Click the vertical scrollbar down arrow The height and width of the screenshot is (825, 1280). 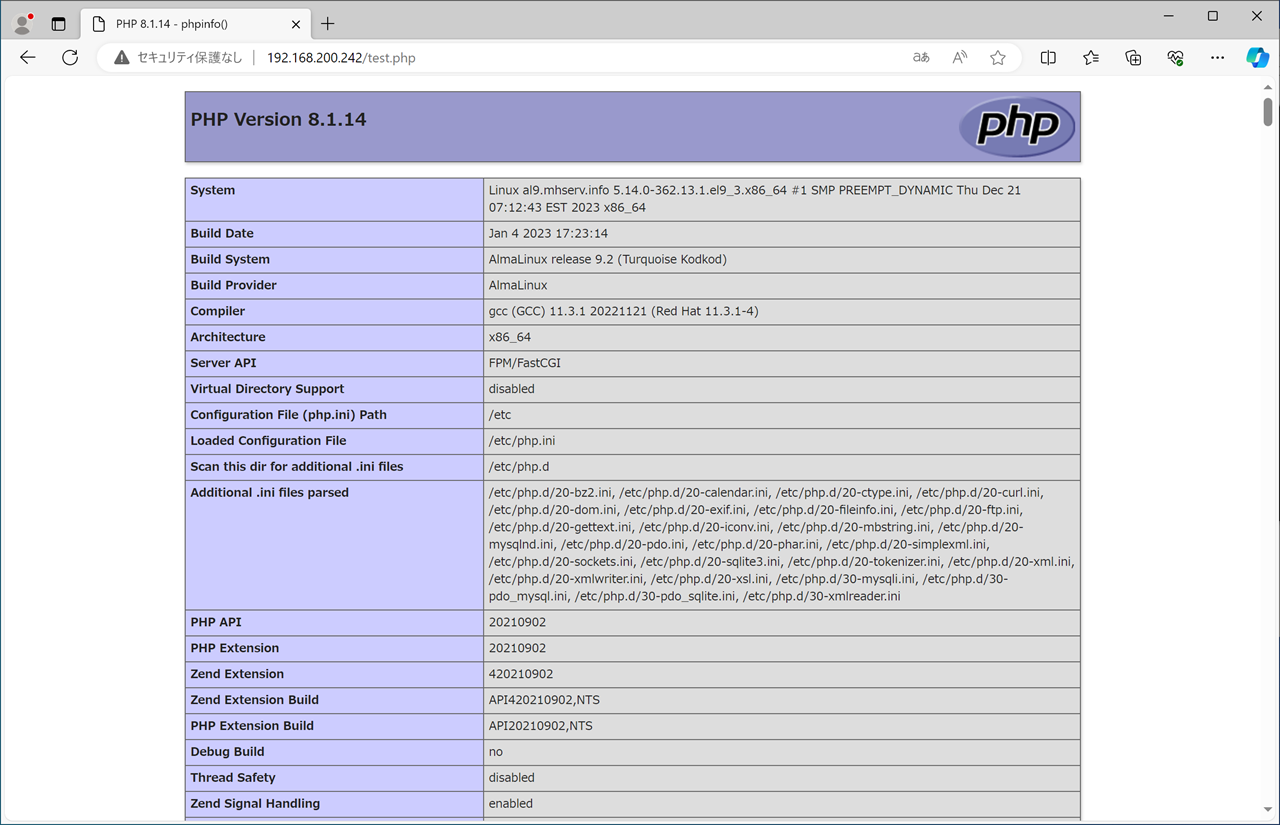point(1267,811)
